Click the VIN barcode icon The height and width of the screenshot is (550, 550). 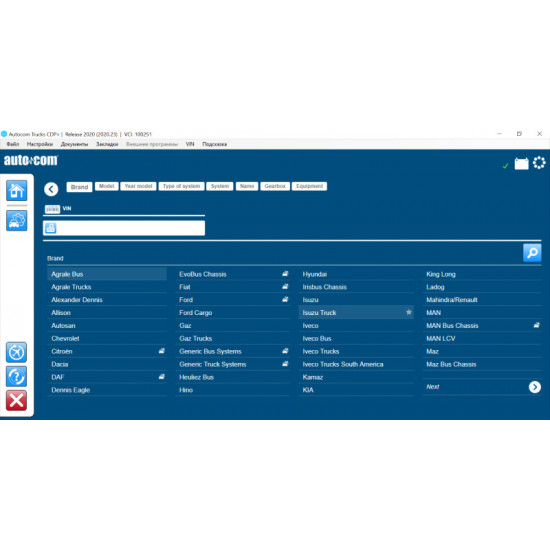[52, 209]
